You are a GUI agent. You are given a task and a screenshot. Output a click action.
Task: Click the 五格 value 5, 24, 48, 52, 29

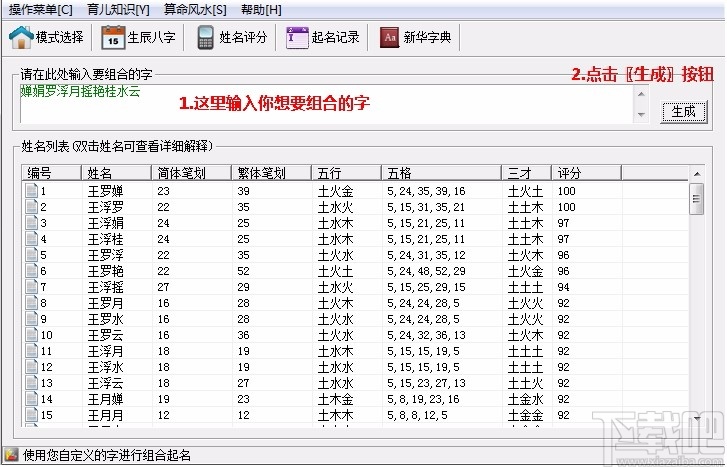point(426,271)
